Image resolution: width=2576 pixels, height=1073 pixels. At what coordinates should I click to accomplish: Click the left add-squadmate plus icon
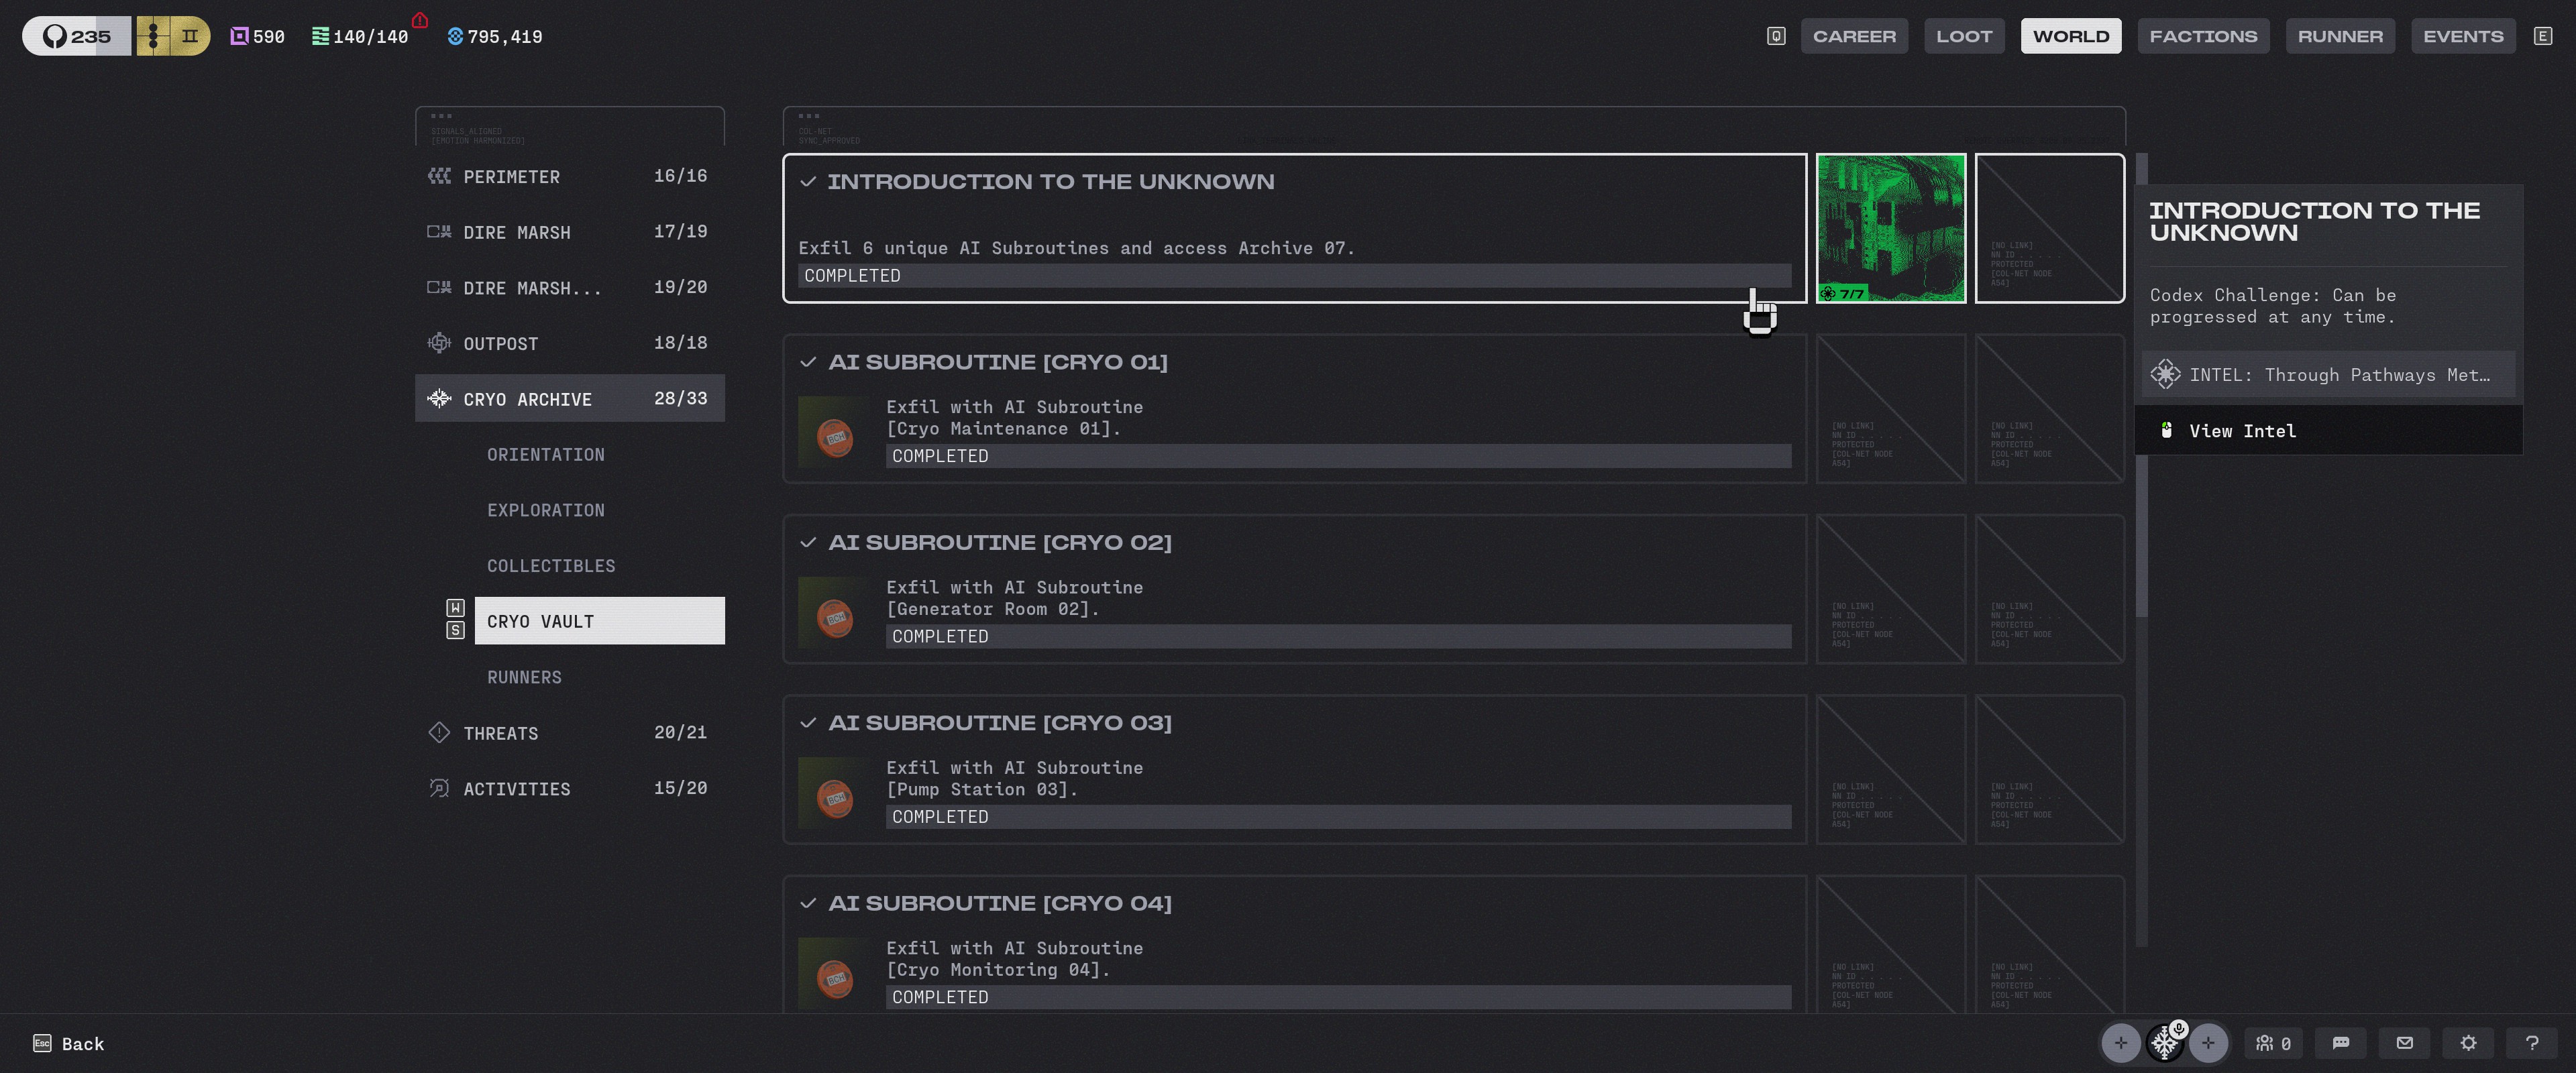[2120, 1043]
